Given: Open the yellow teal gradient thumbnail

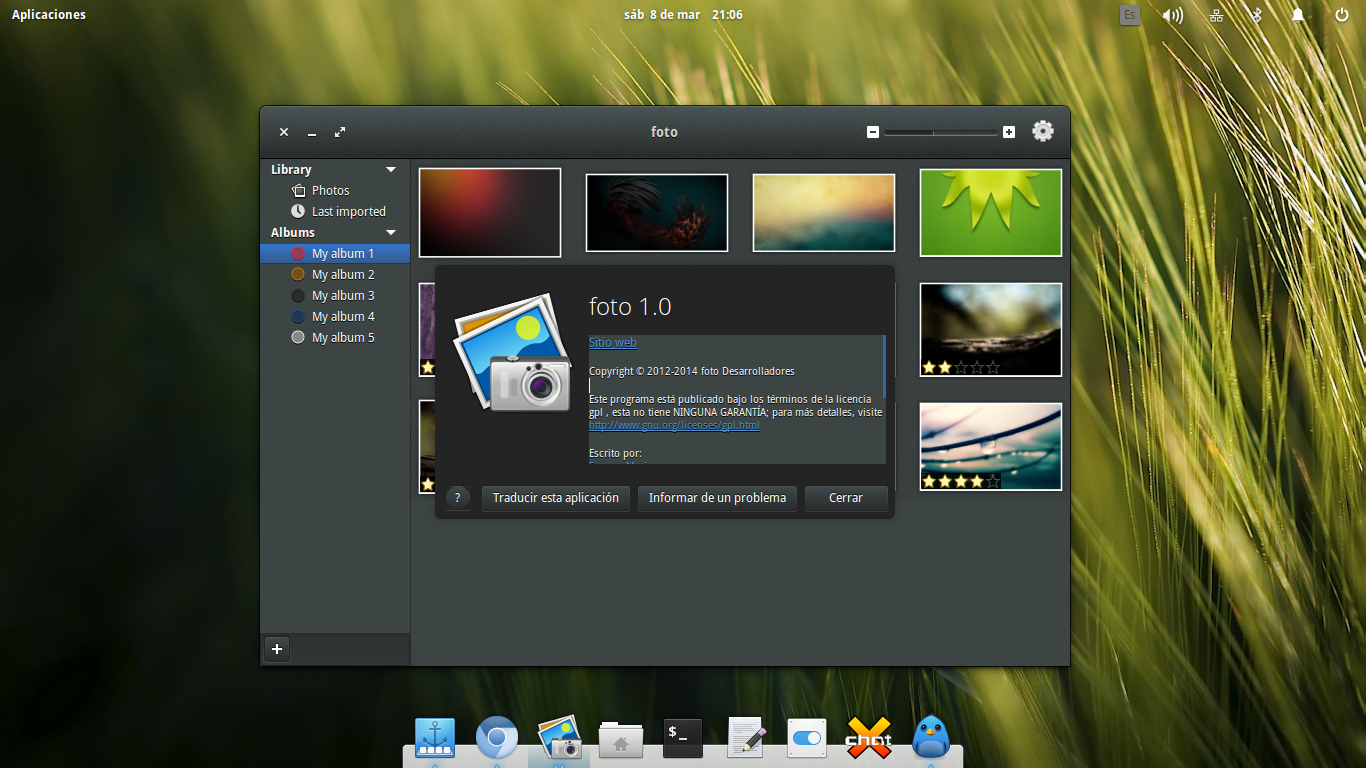Looking at the screenshot, I should click(824, 212).
